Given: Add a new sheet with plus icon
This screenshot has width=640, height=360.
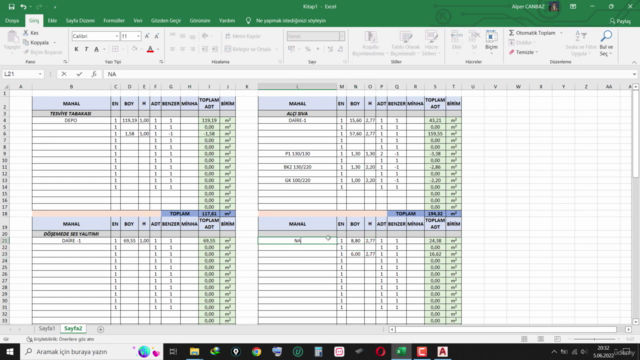Looking at the screenshot, I should tap(100, 329).
